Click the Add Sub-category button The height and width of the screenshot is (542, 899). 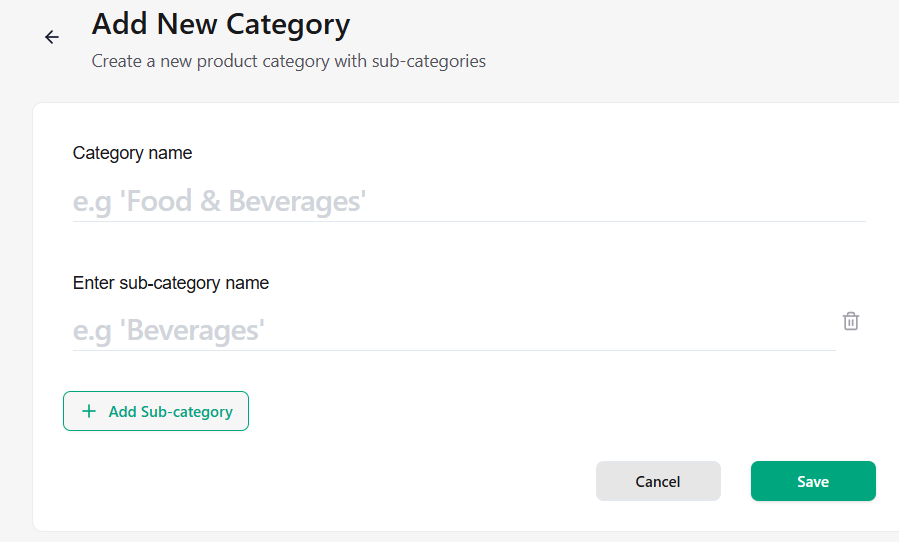click(x=156, y=411)
